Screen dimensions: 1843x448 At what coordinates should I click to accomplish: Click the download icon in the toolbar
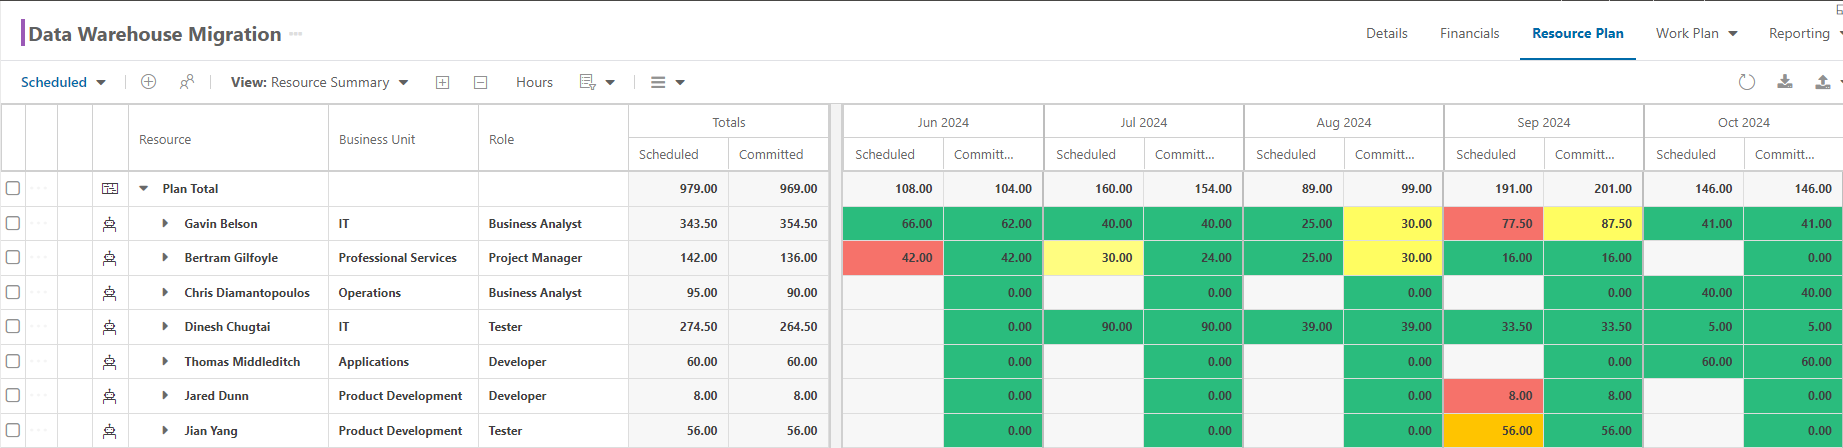(x=1784, y=82)
